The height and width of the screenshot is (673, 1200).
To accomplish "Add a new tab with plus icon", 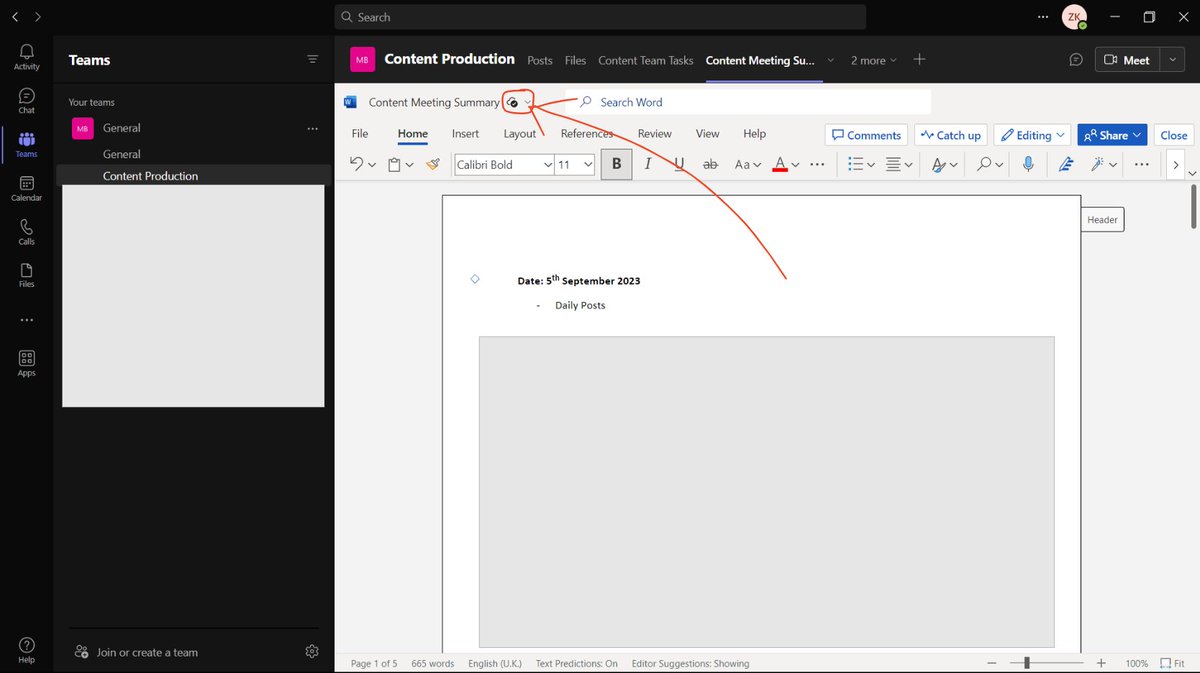I will pyautogui.click(x=919, y=60).
